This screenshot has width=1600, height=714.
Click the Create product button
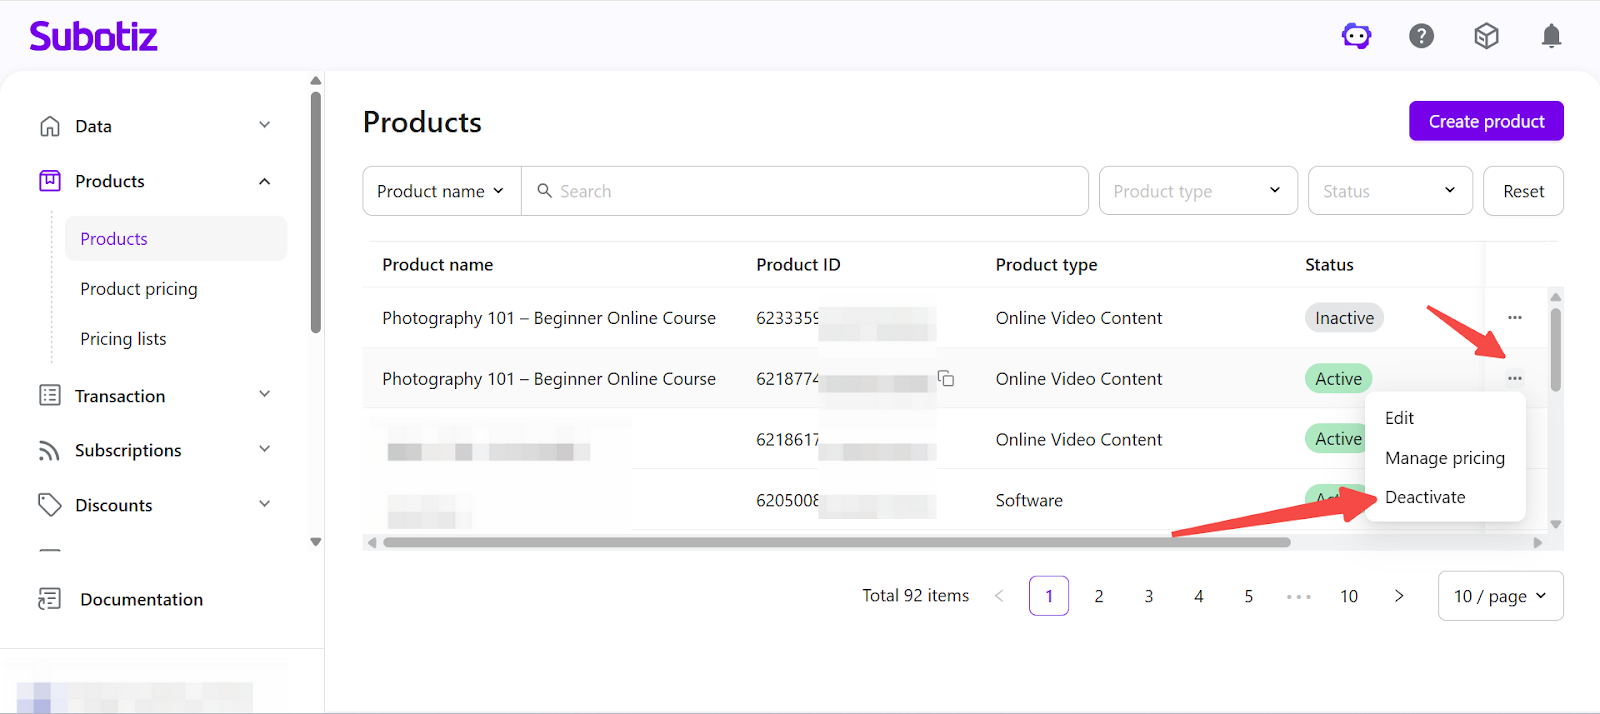(1486, 121)
